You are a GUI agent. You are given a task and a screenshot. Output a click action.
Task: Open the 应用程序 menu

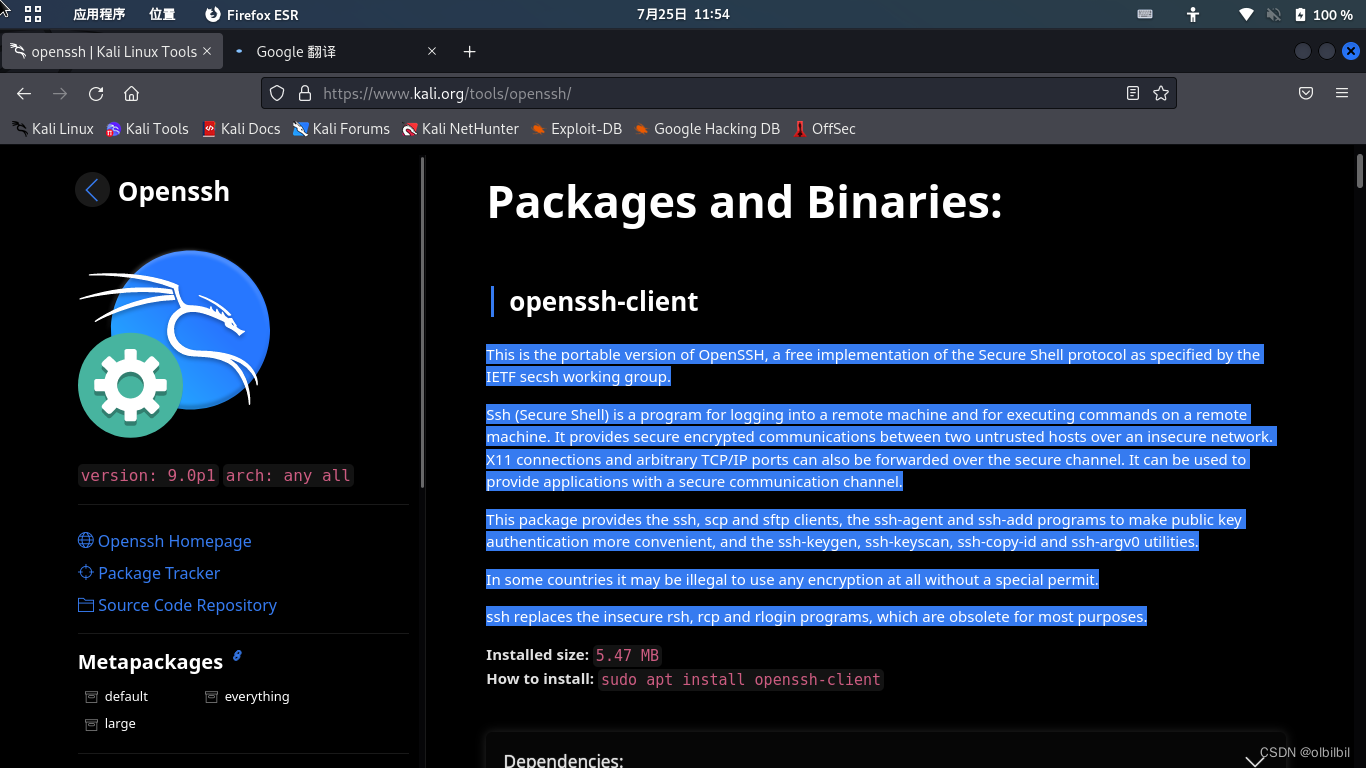tap(99, 14)
